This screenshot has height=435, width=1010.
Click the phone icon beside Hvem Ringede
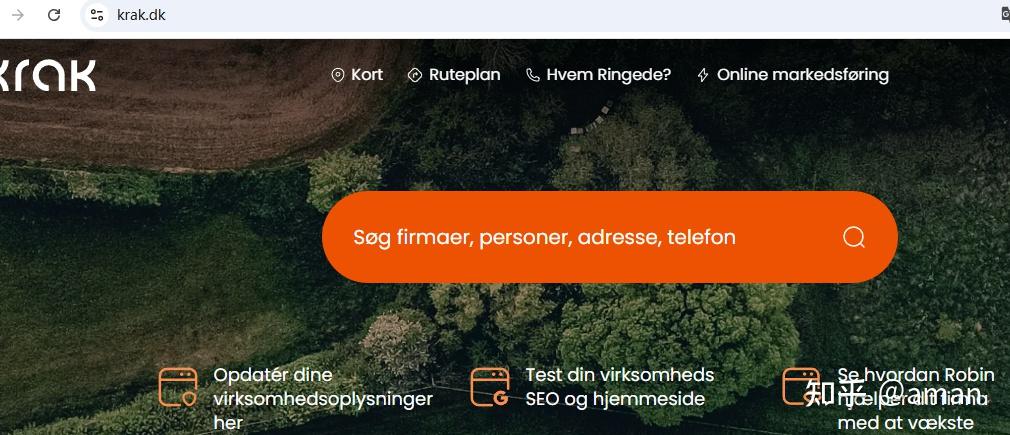(x=533, y=75)
